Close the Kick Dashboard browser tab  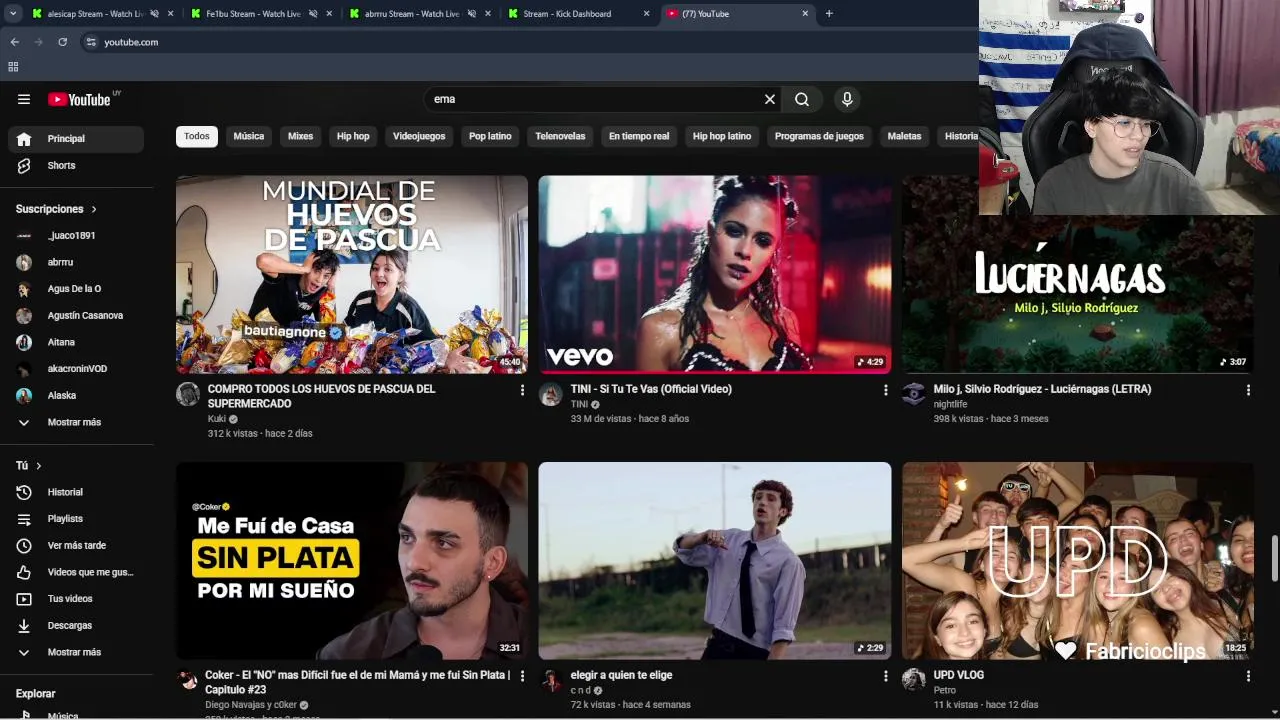tap(646, 14)
